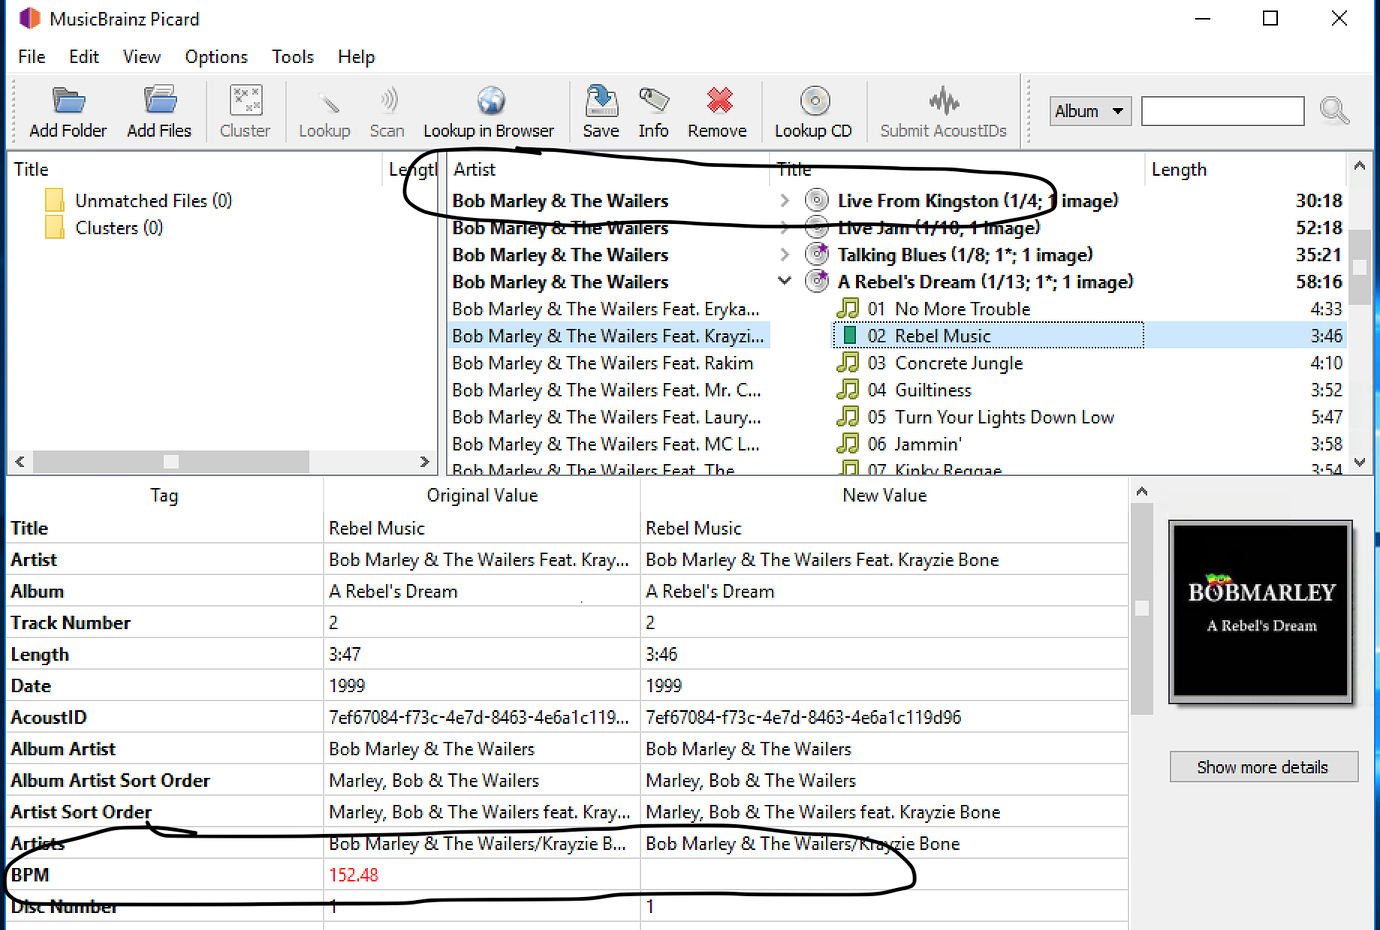
Task: Click disc icon of A Rebel's Dream
Action: click(817, 281)
